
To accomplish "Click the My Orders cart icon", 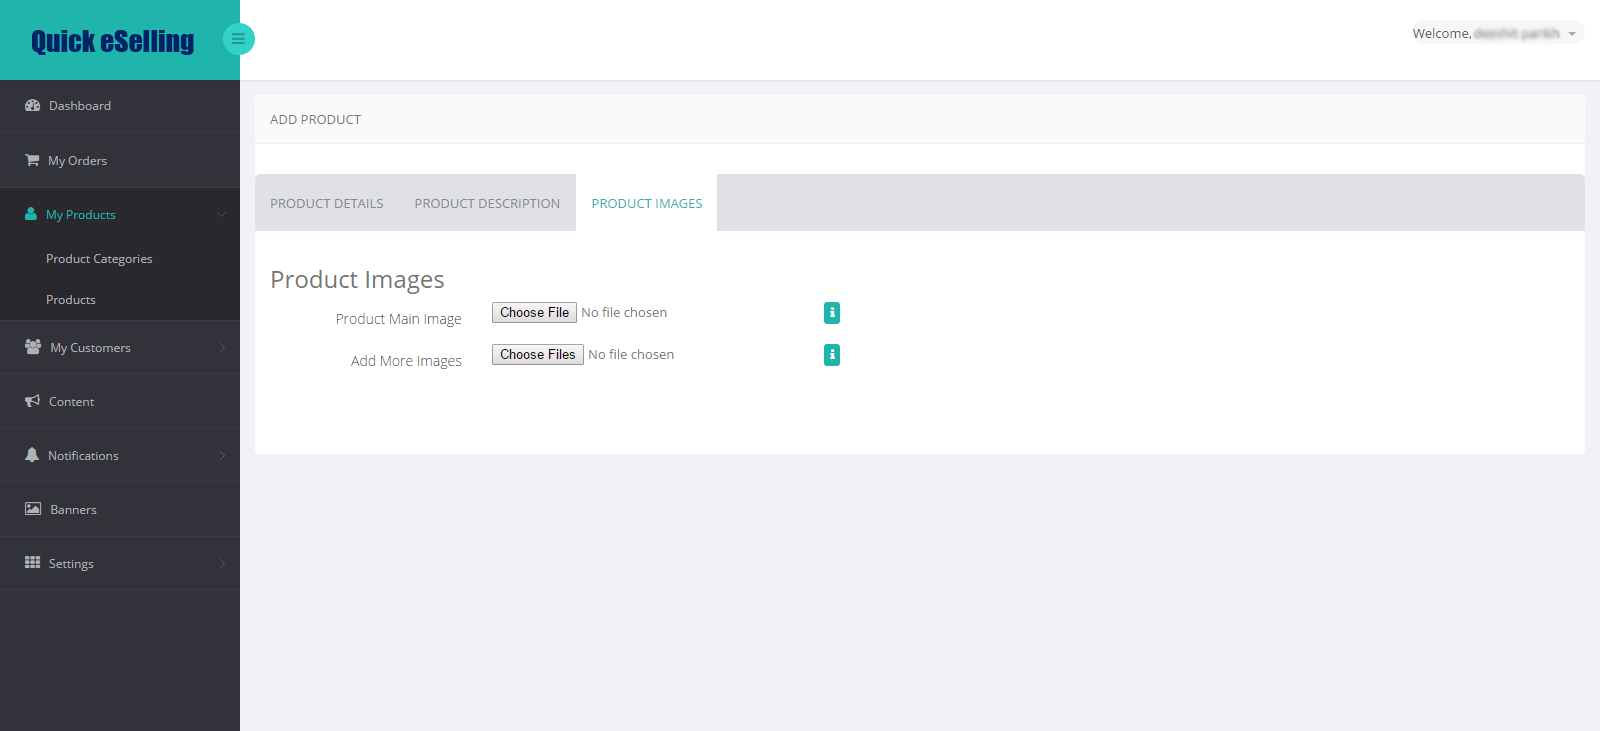I will click(x=32, y=160).
